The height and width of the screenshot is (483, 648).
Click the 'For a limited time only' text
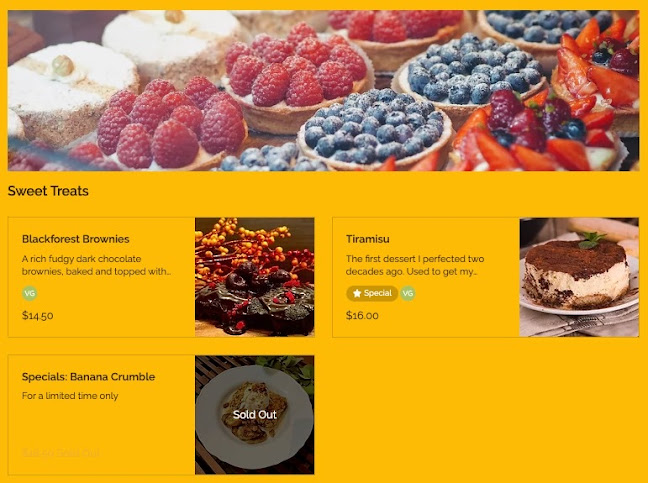point(70,396)
